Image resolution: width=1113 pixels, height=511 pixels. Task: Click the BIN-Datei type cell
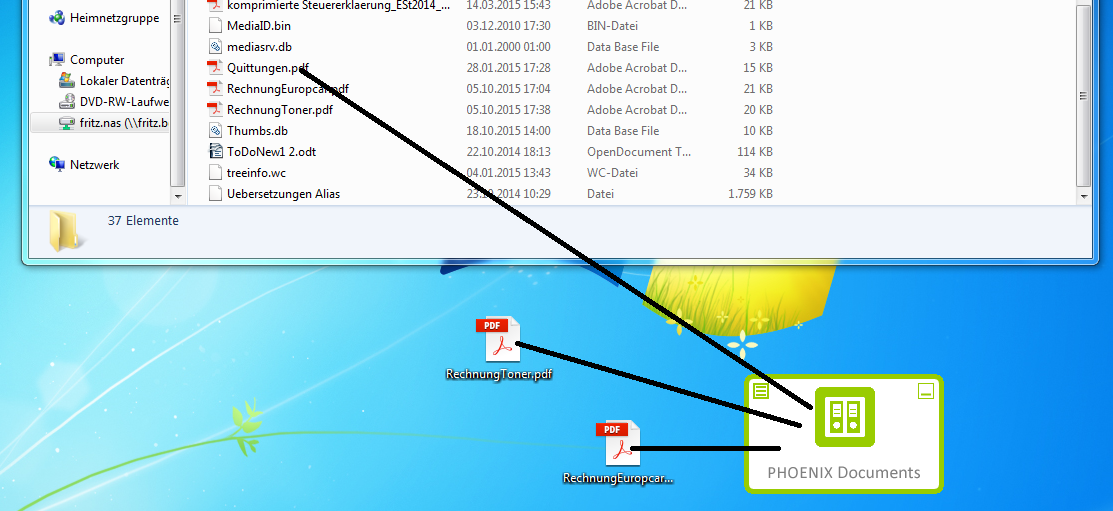click(x=613, y=26)
